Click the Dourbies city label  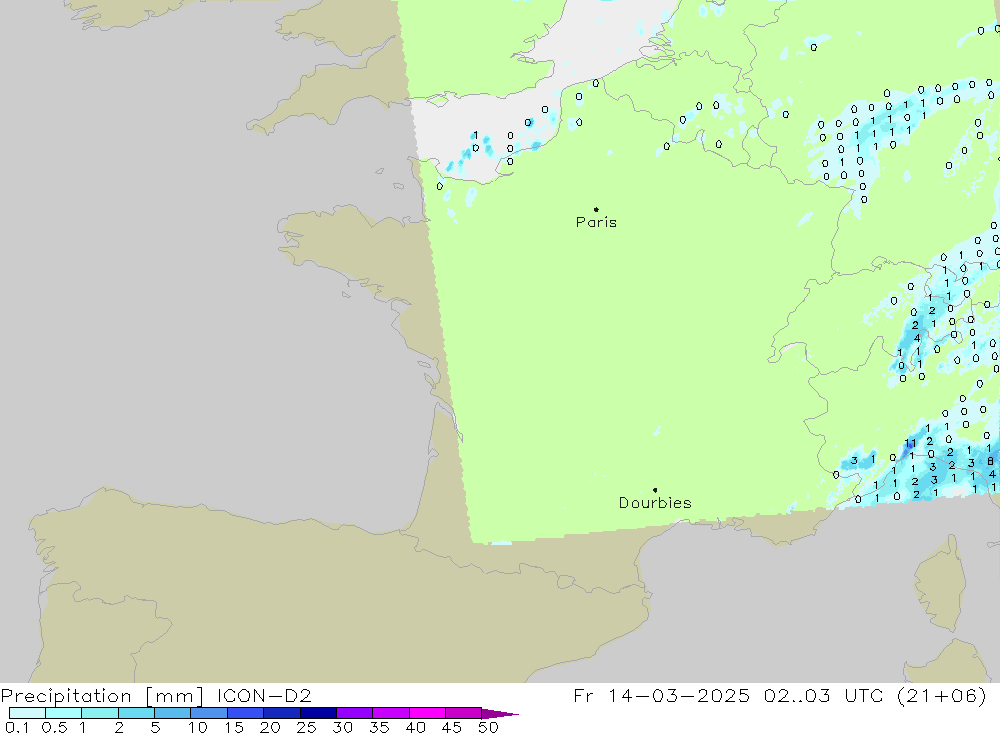pos(655,503)
